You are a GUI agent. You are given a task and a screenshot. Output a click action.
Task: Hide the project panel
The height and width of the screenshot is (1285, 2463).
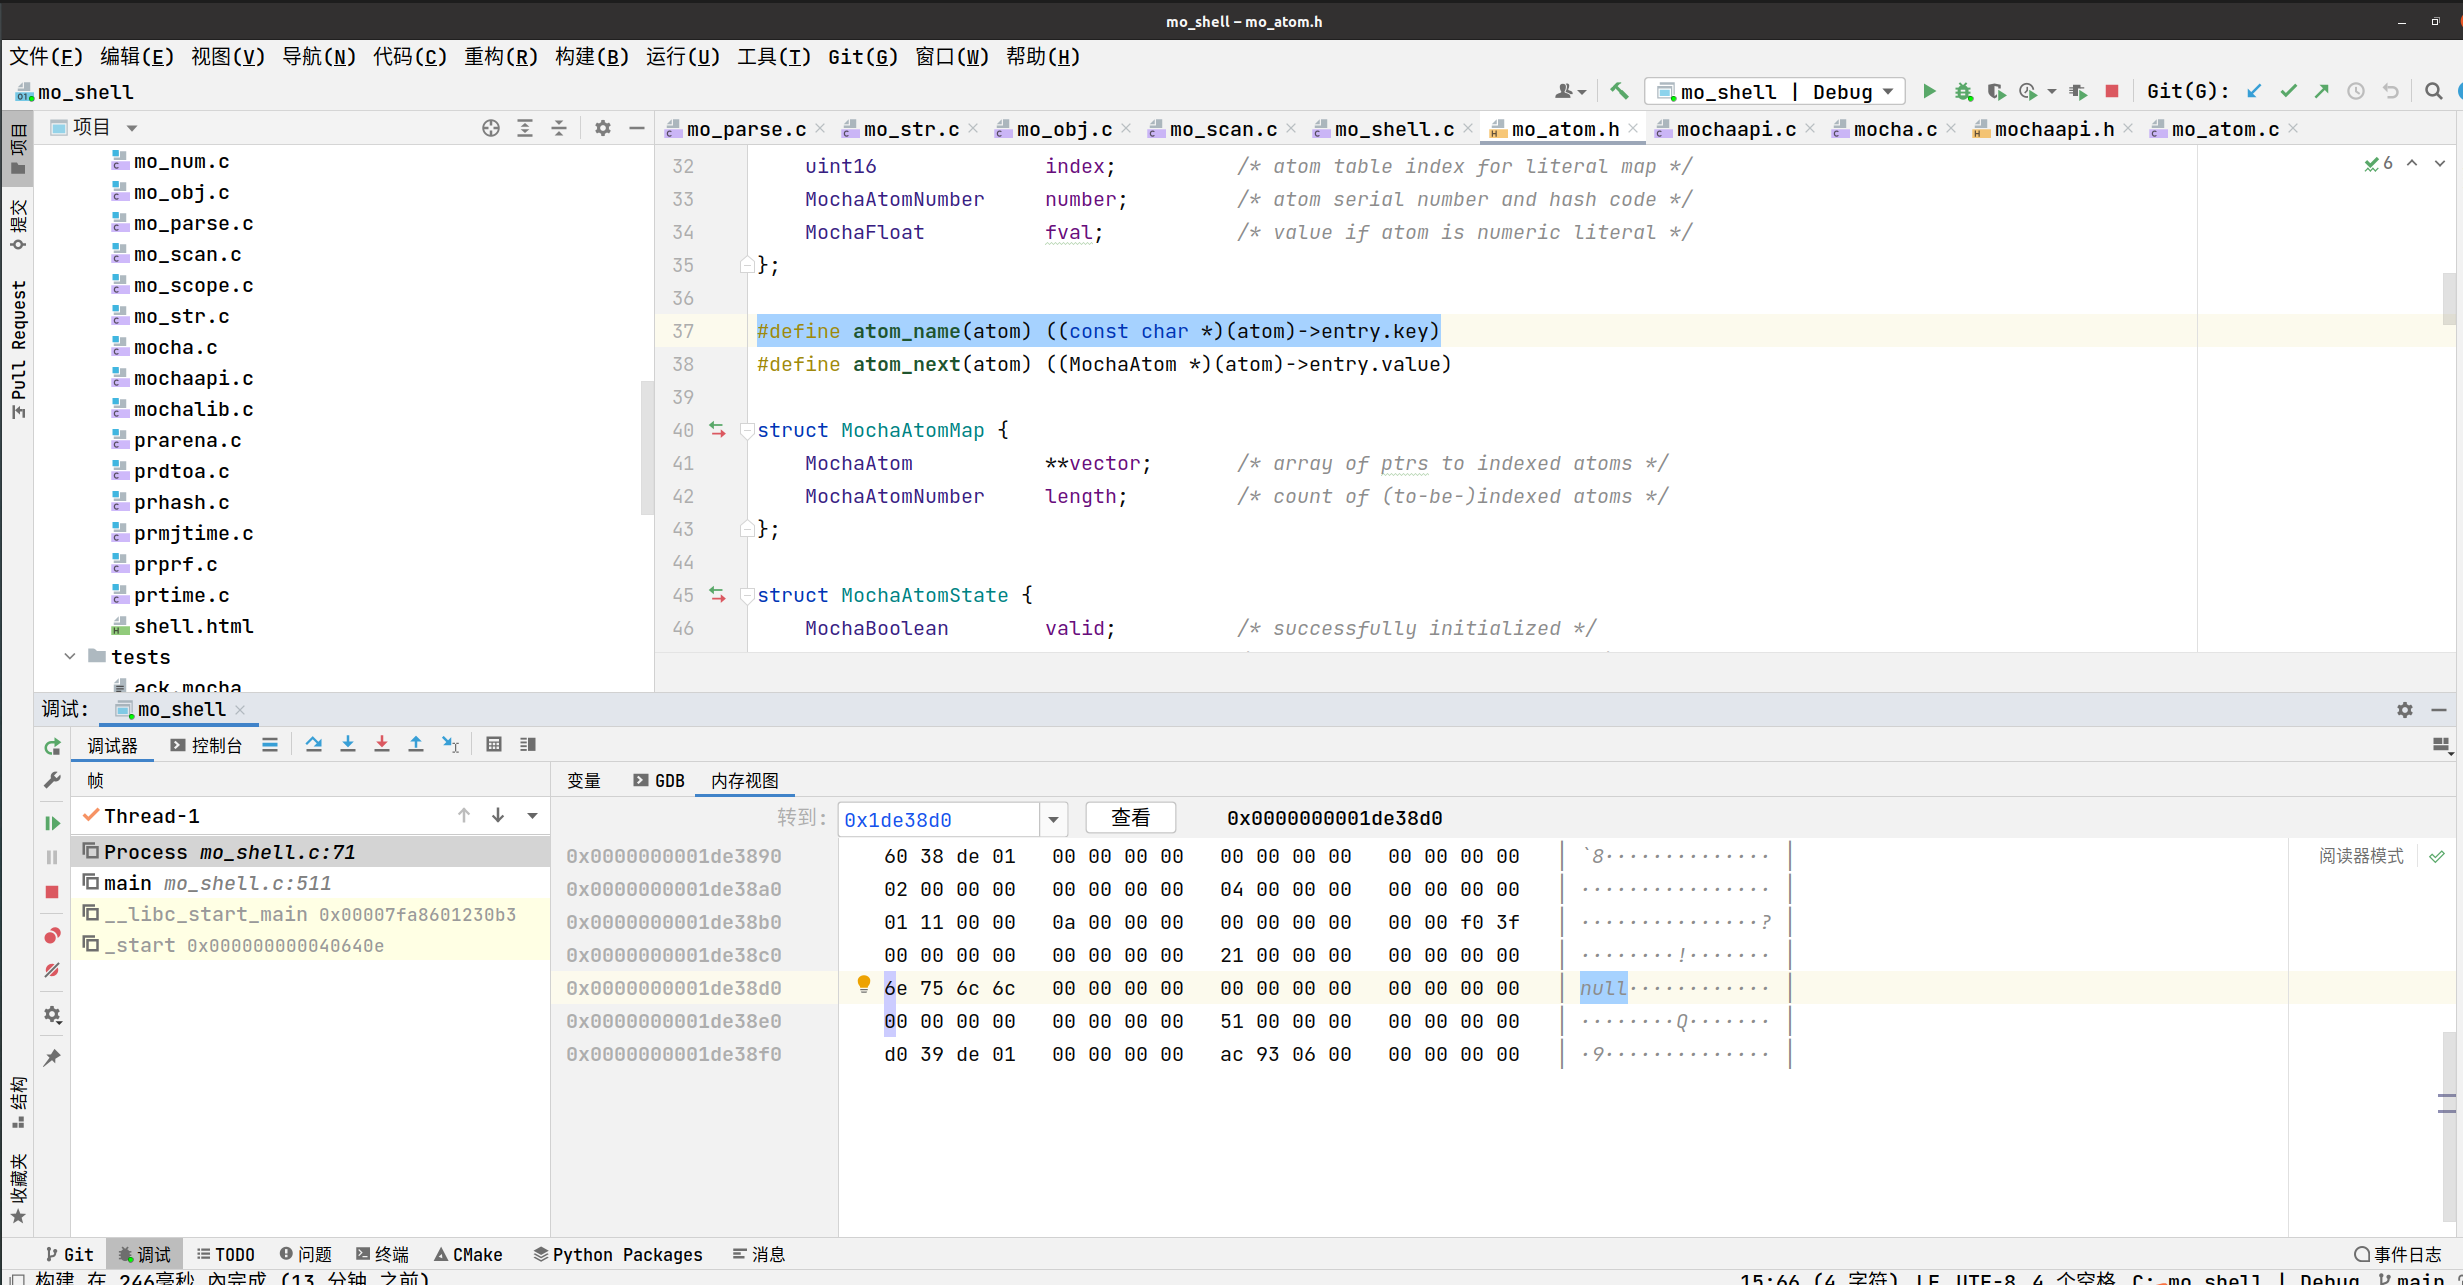(636, 128)
